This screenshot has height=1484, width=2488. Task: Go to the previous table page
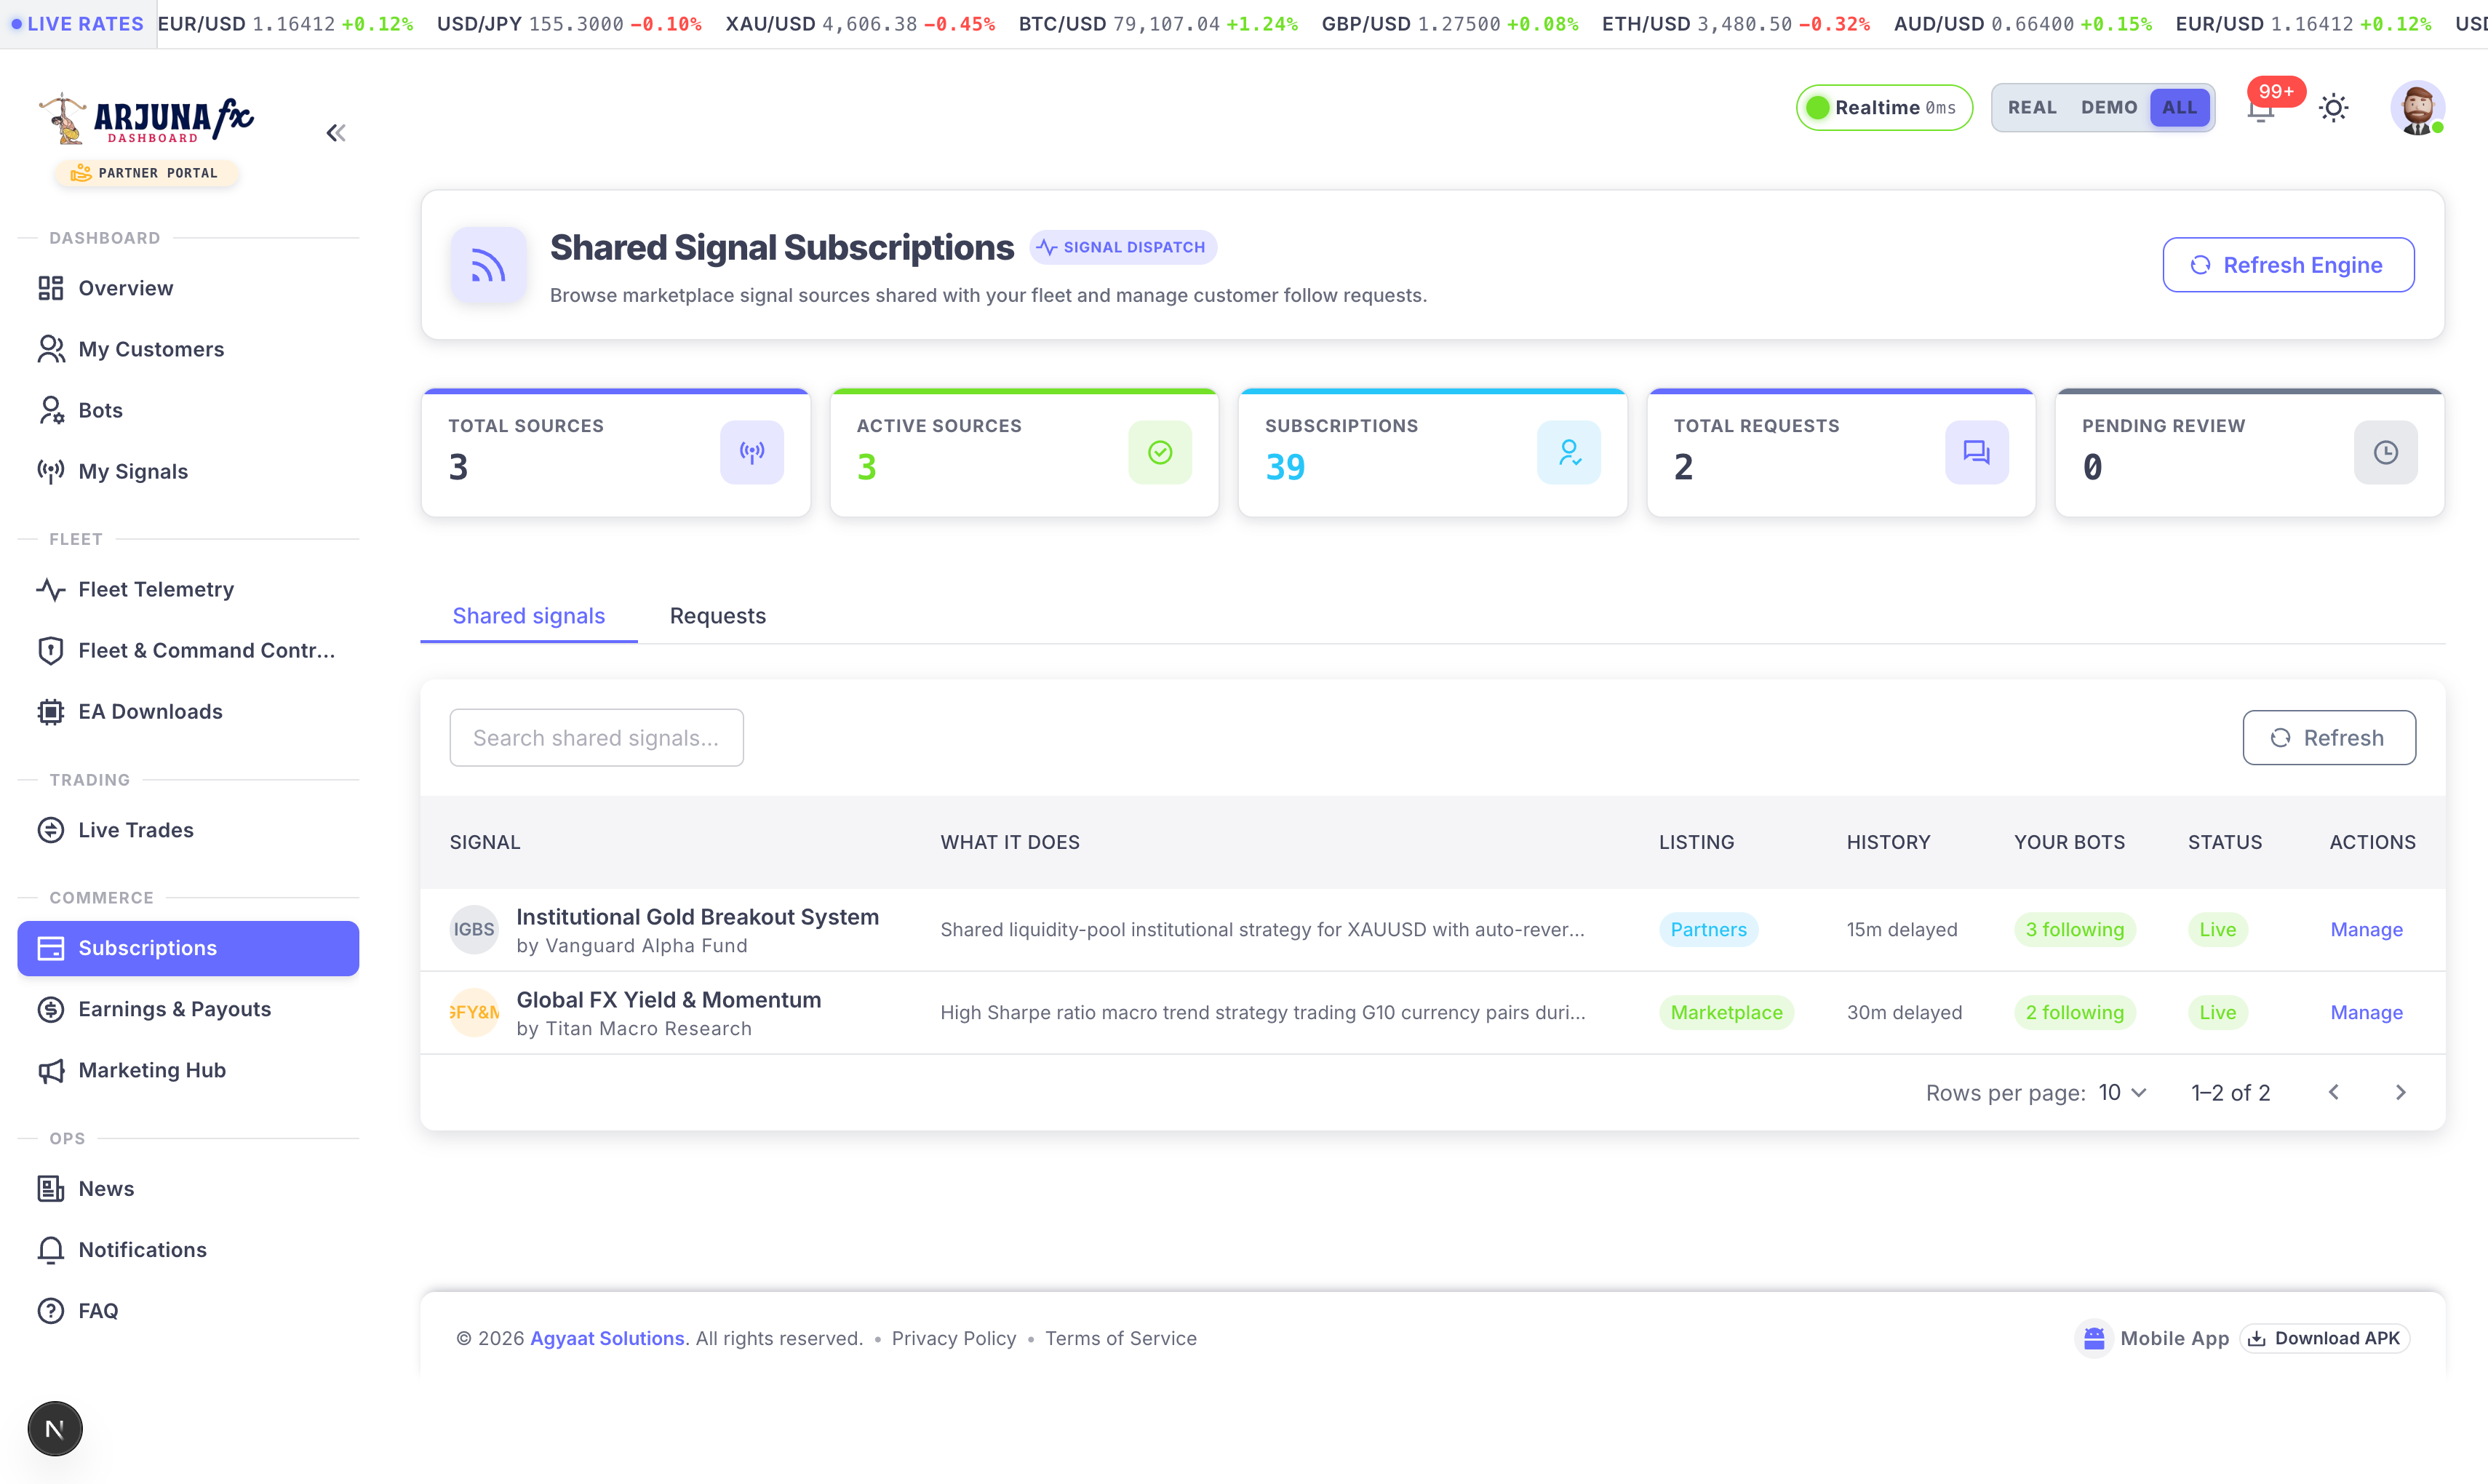click(2333, 1093)
